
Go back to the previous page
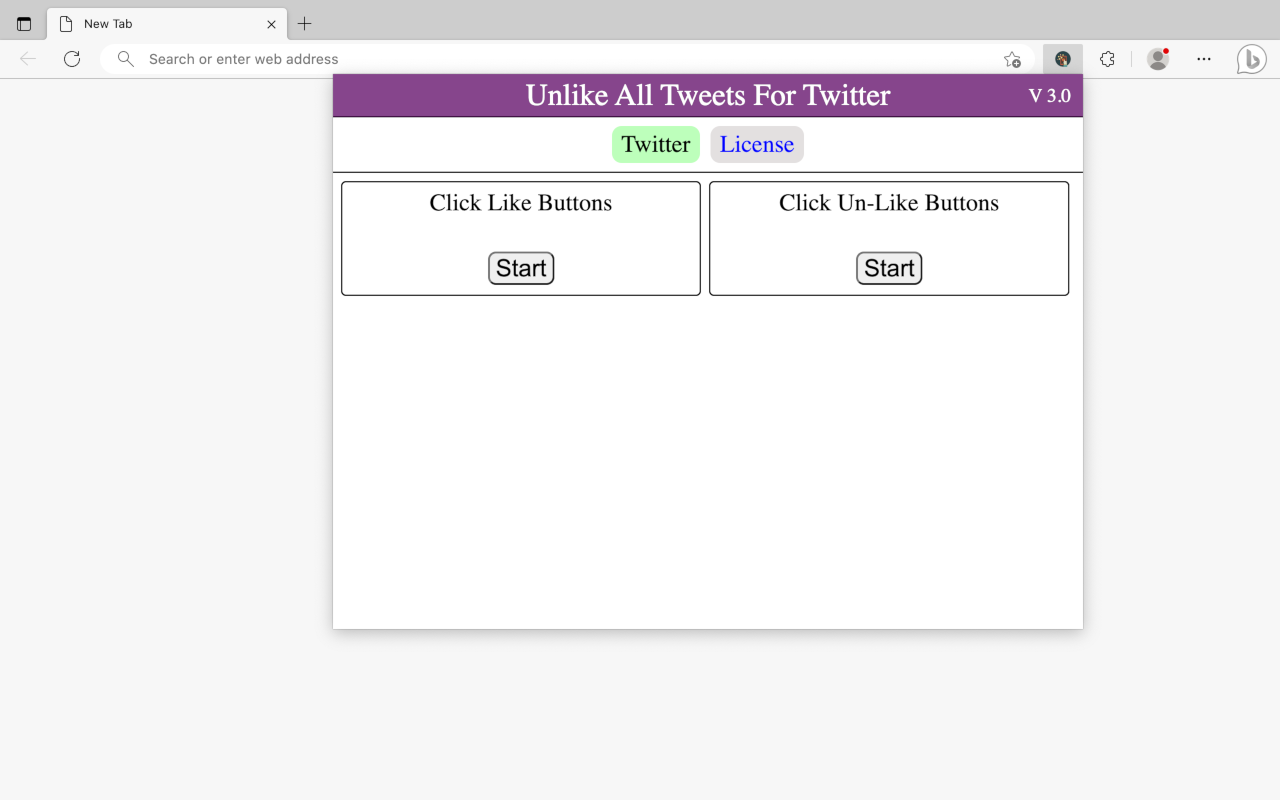28,59
